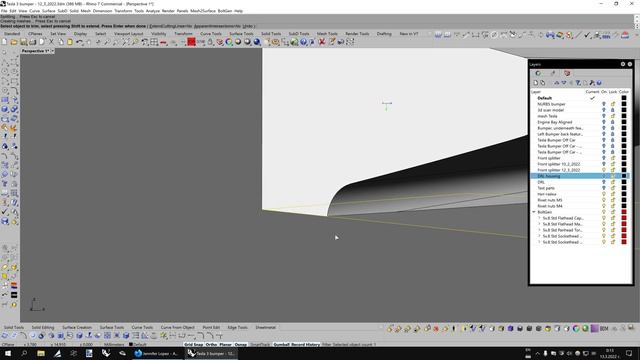
Task: Open the BoltGen menu
Action: pyautogui.click(x=224, y=11)
